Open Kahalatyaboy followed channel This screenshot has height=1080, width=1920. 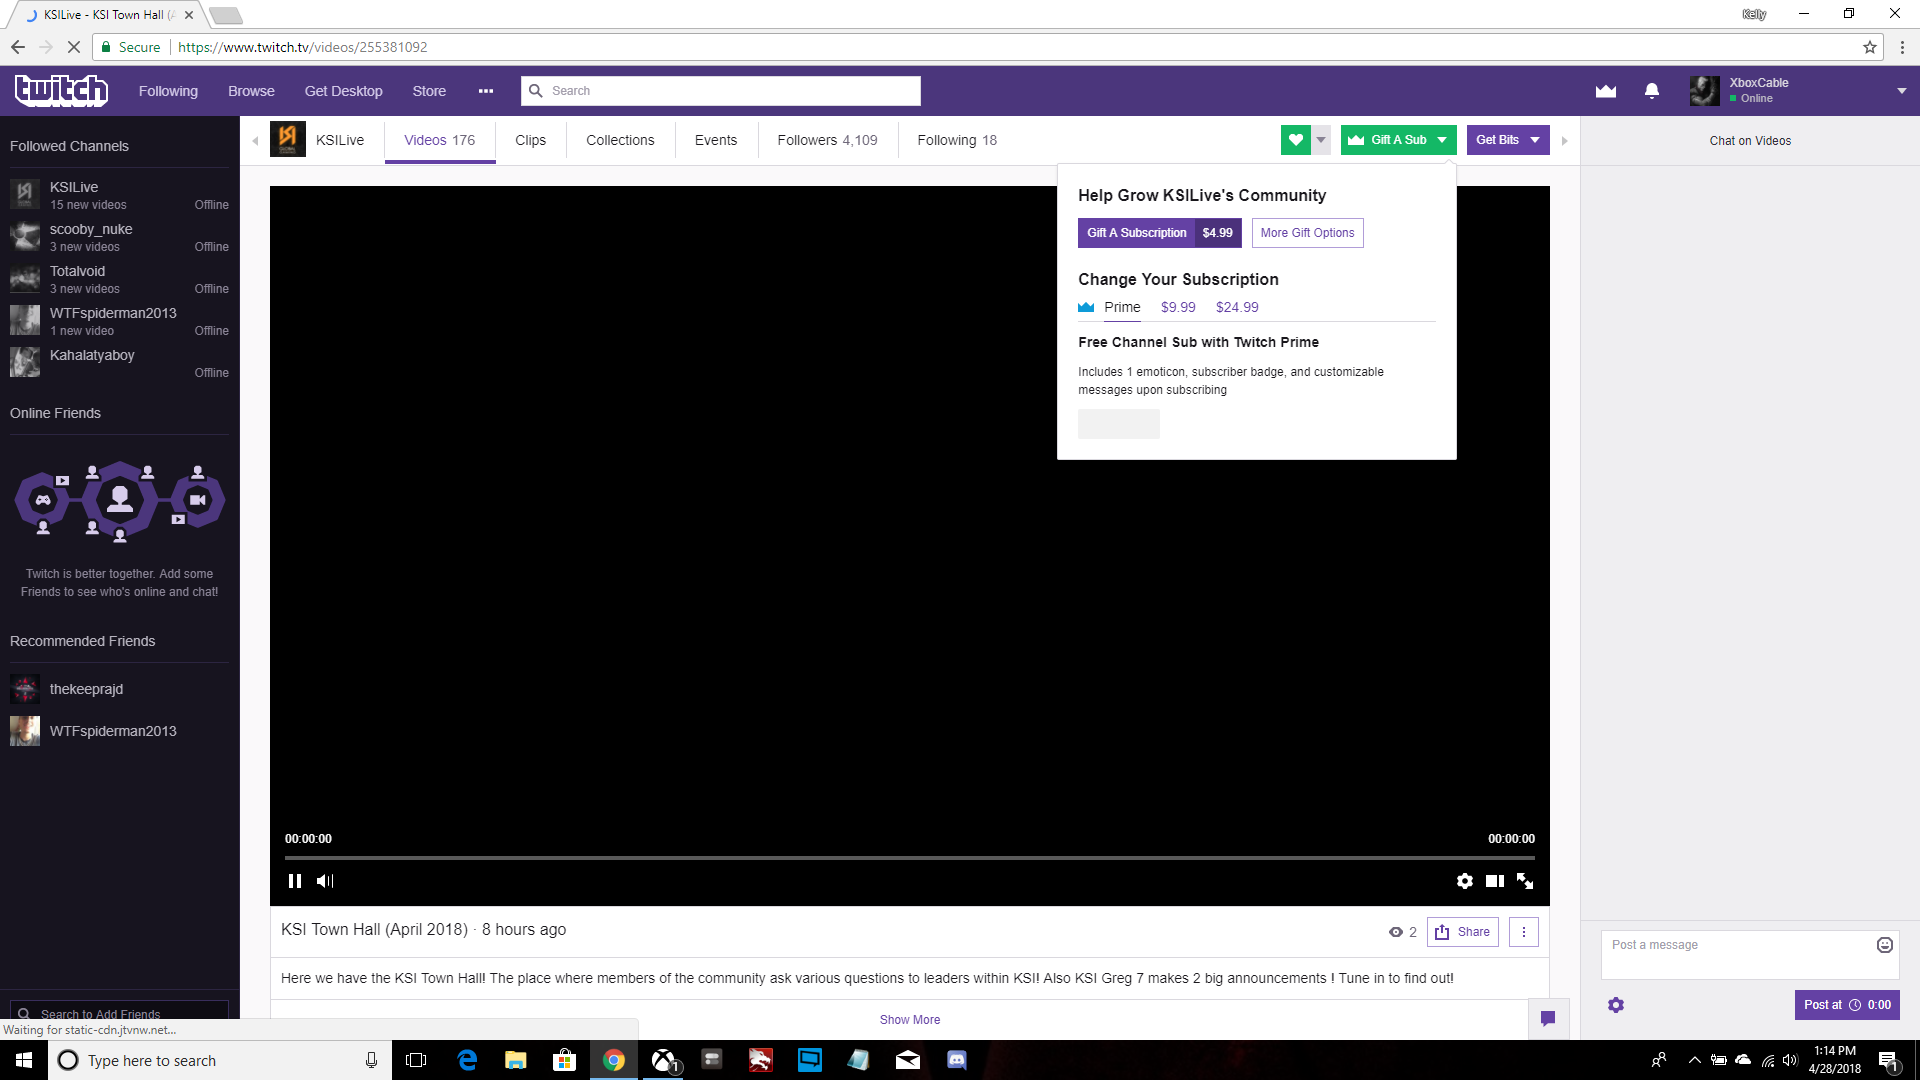click(x=120, y=363)
